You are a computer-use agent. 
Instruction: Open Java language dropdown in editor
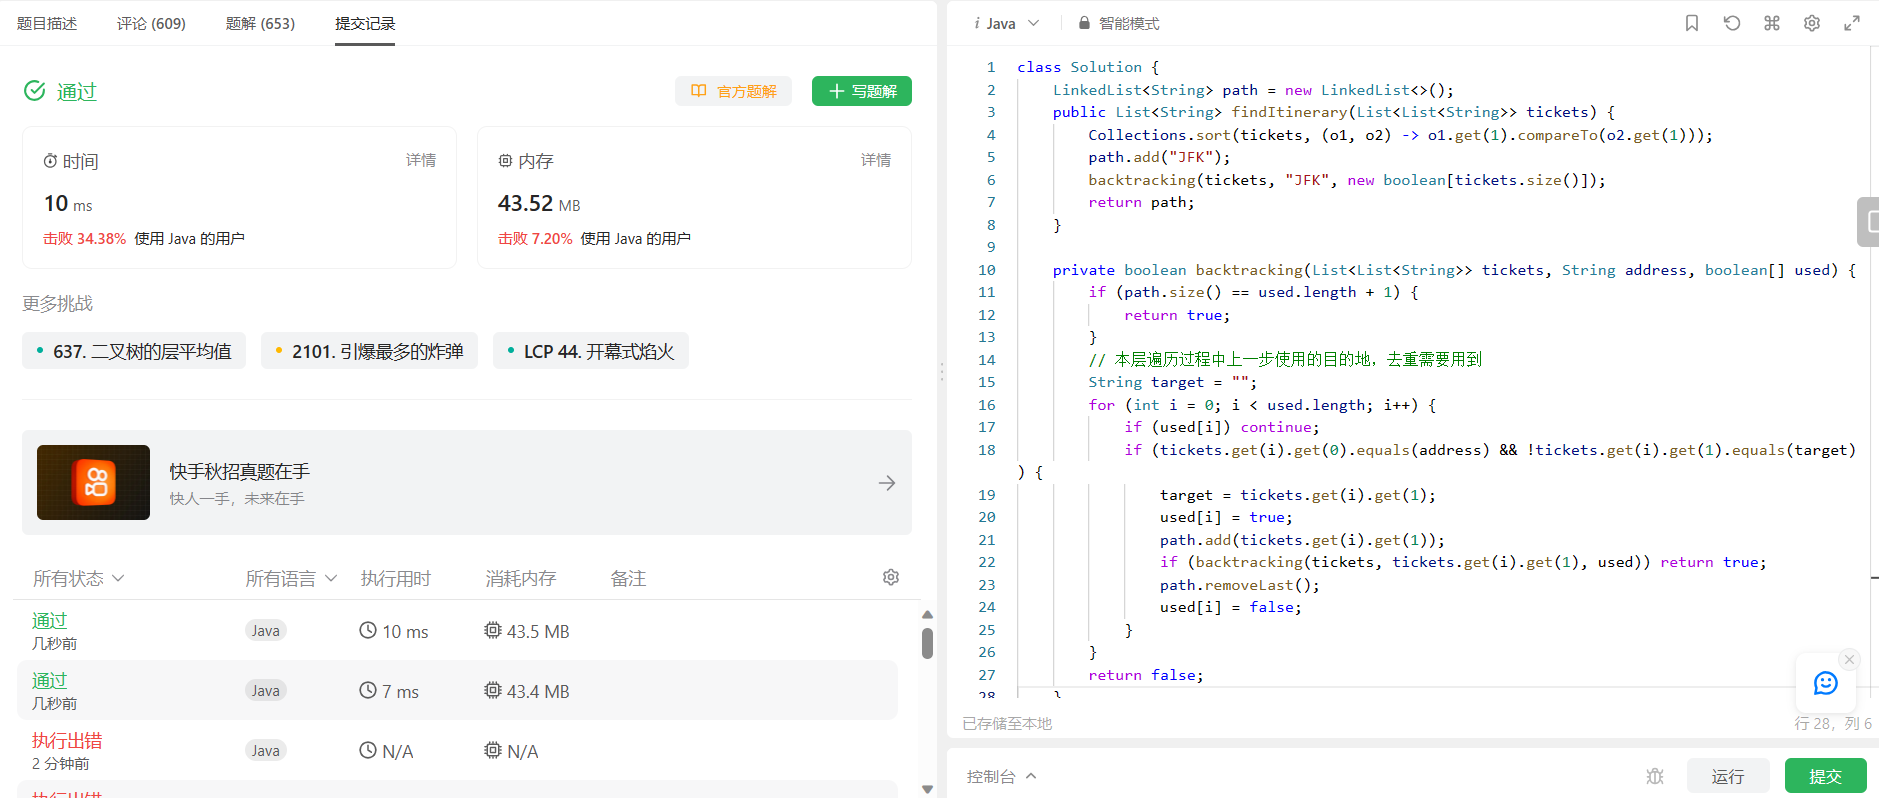click(1008, 23)
